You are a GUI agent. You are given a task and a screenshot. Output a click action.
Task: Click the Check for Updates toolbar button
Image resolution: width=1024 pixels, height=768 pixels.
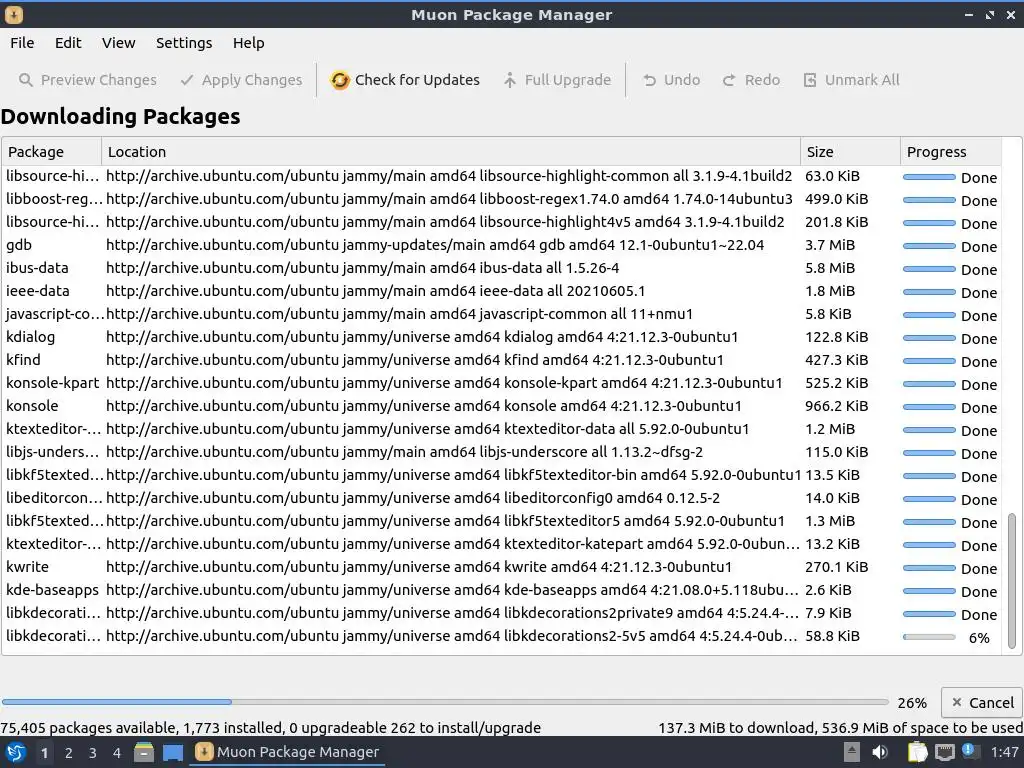click(405, 80)
